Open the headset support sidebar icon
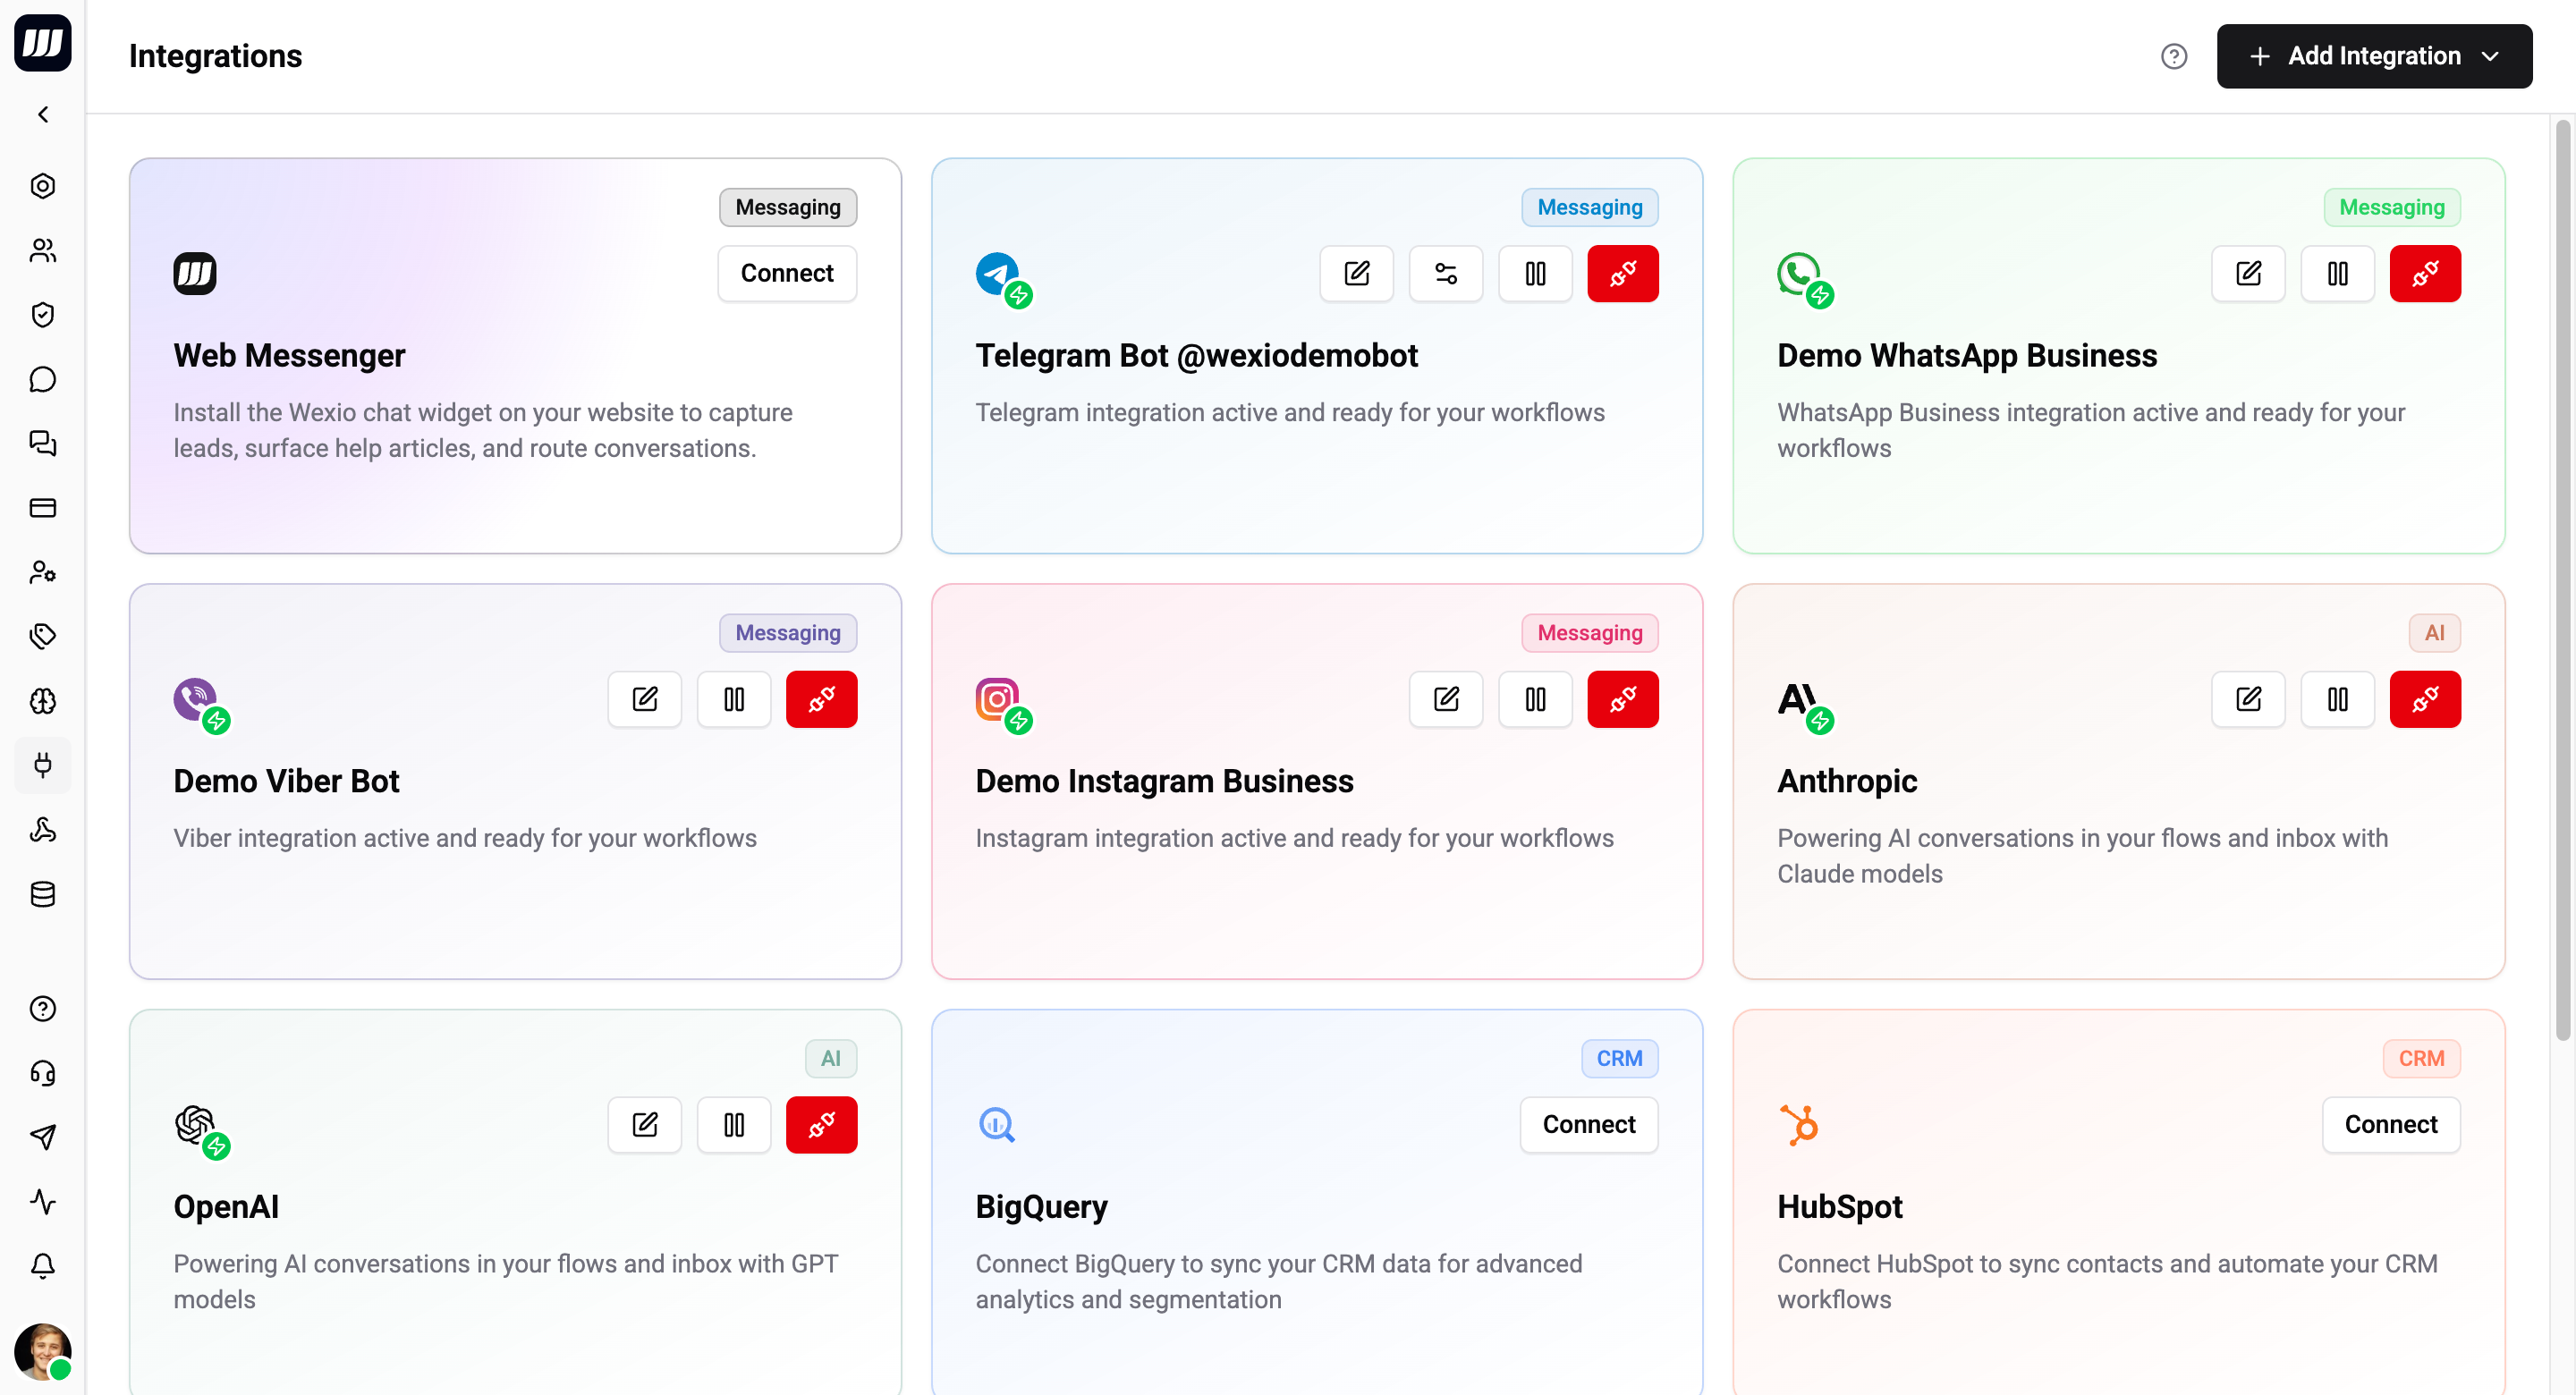 [x=43, y=1073]
